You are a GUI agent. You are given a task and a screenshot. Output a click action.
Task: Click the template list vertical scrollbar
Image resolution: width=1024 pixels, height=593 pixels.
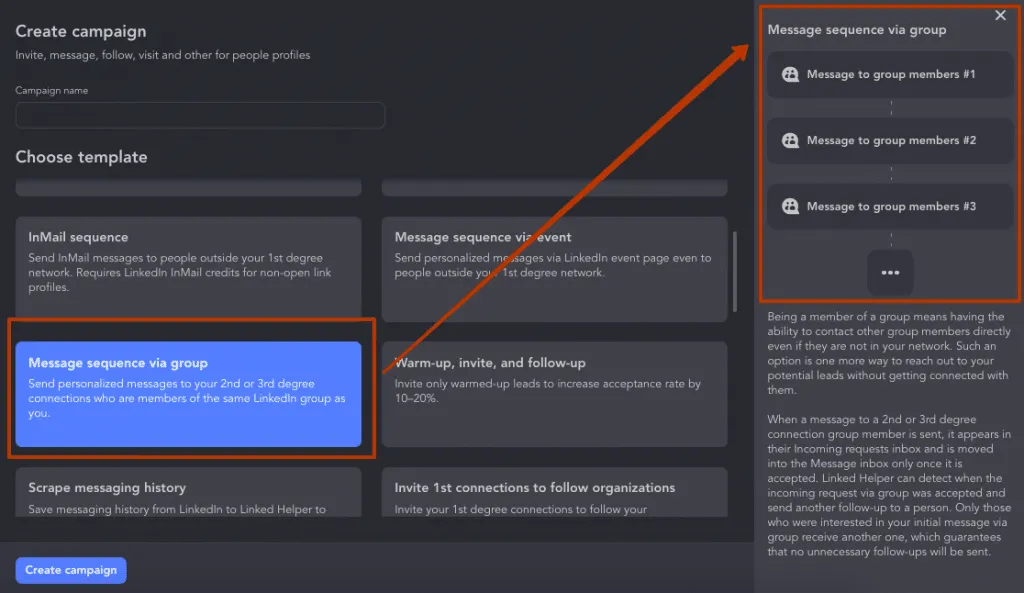(x=735, y=271)
